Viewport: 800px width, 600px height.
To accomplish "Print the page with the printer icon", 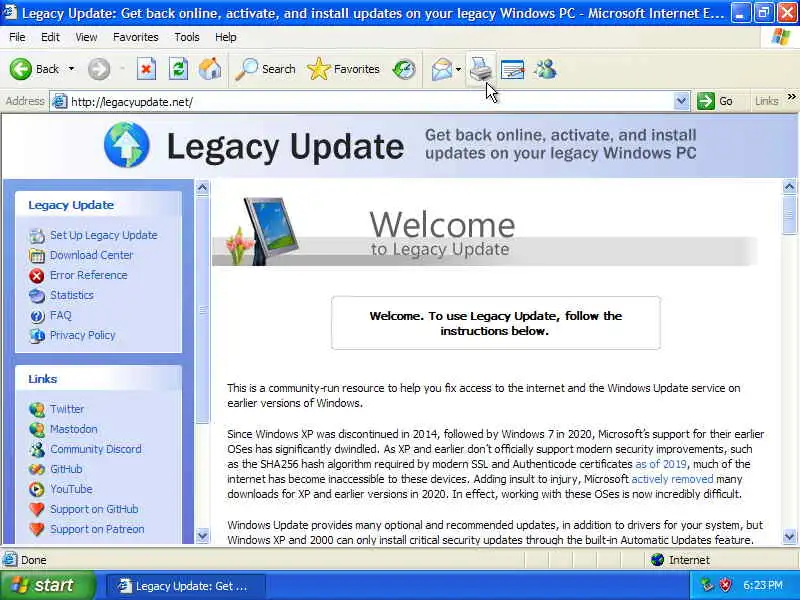I will pos(481,69).
